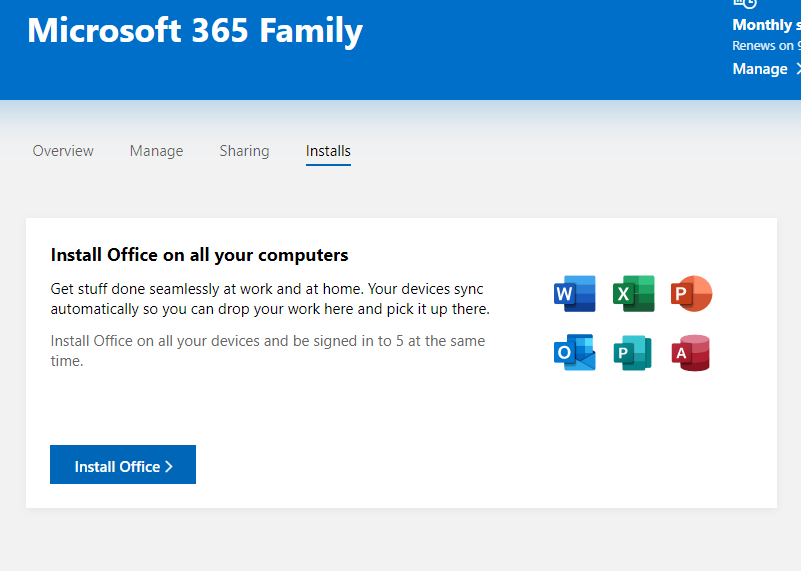This screenshot has height=571, width=801.
Task: Click the Publisher app icon
Action: pos(633,352)
